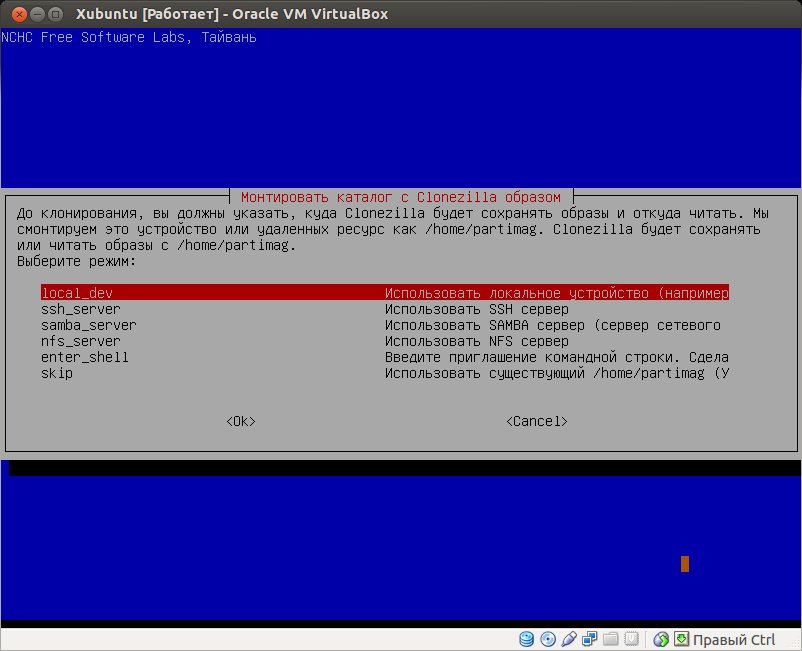Click the 'Использовать NFS сервер' description
Screen dimensions: 802x651
477,341
